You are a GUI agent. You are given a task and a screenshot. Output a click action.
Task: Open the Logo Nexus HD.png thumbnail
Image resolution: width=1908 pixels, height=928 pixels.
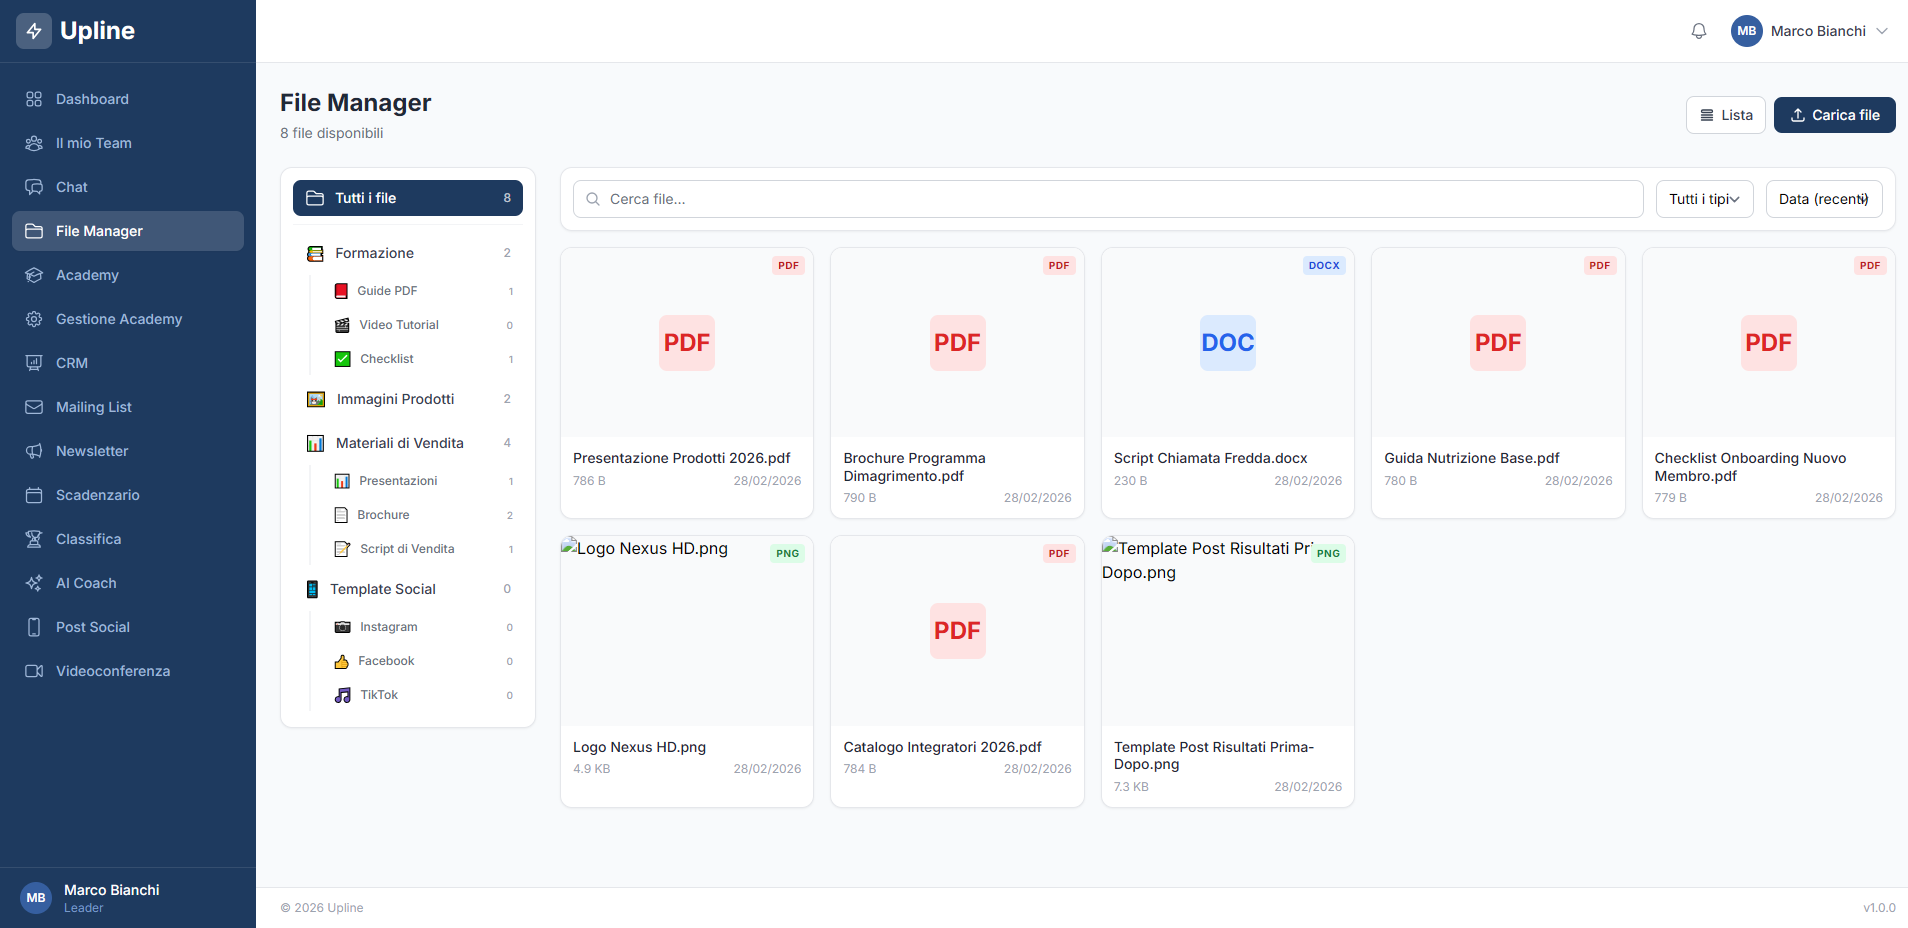click(686, 630)
